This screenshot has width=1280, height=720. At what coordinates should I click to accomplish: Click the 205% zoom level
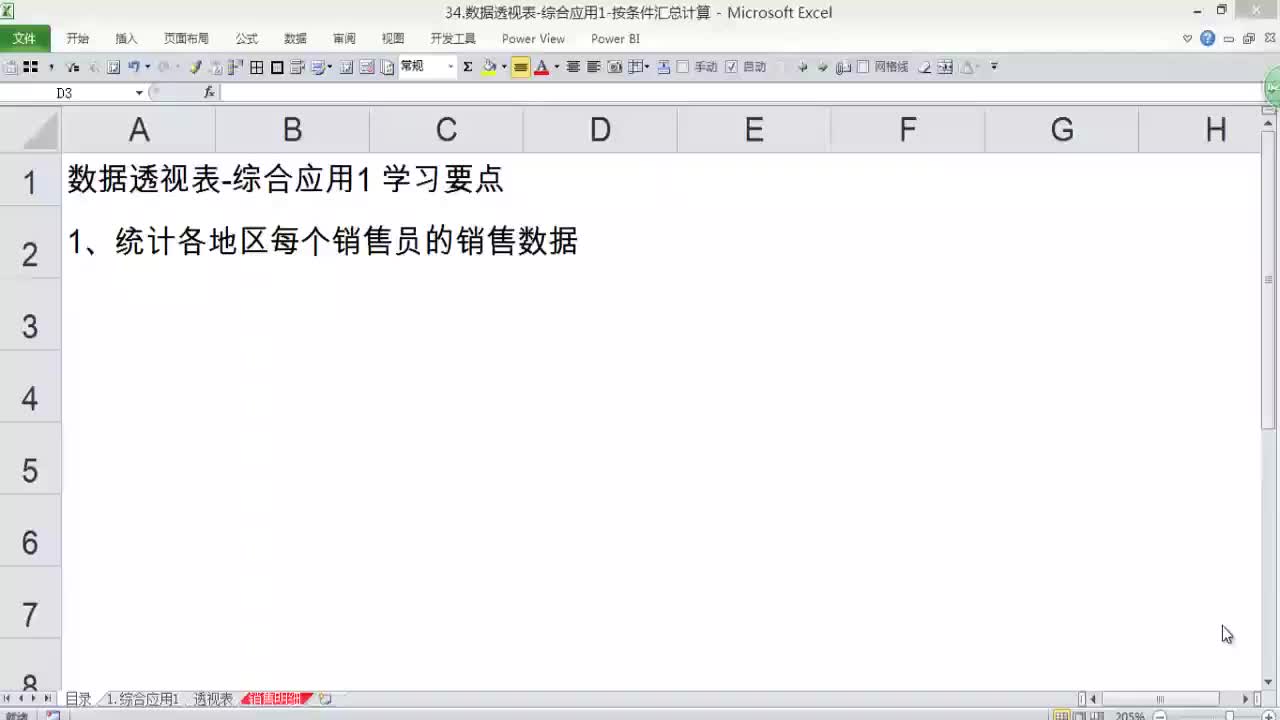1130,716
